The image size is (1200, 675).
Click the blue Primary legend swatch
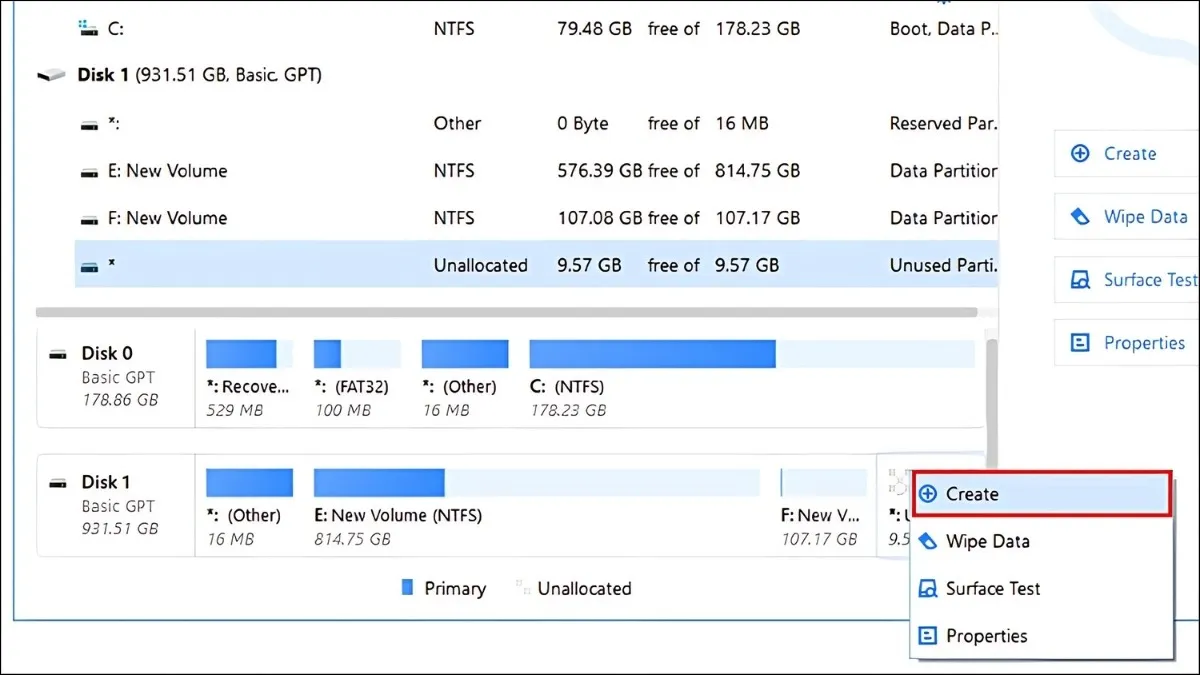click(407, 588)
